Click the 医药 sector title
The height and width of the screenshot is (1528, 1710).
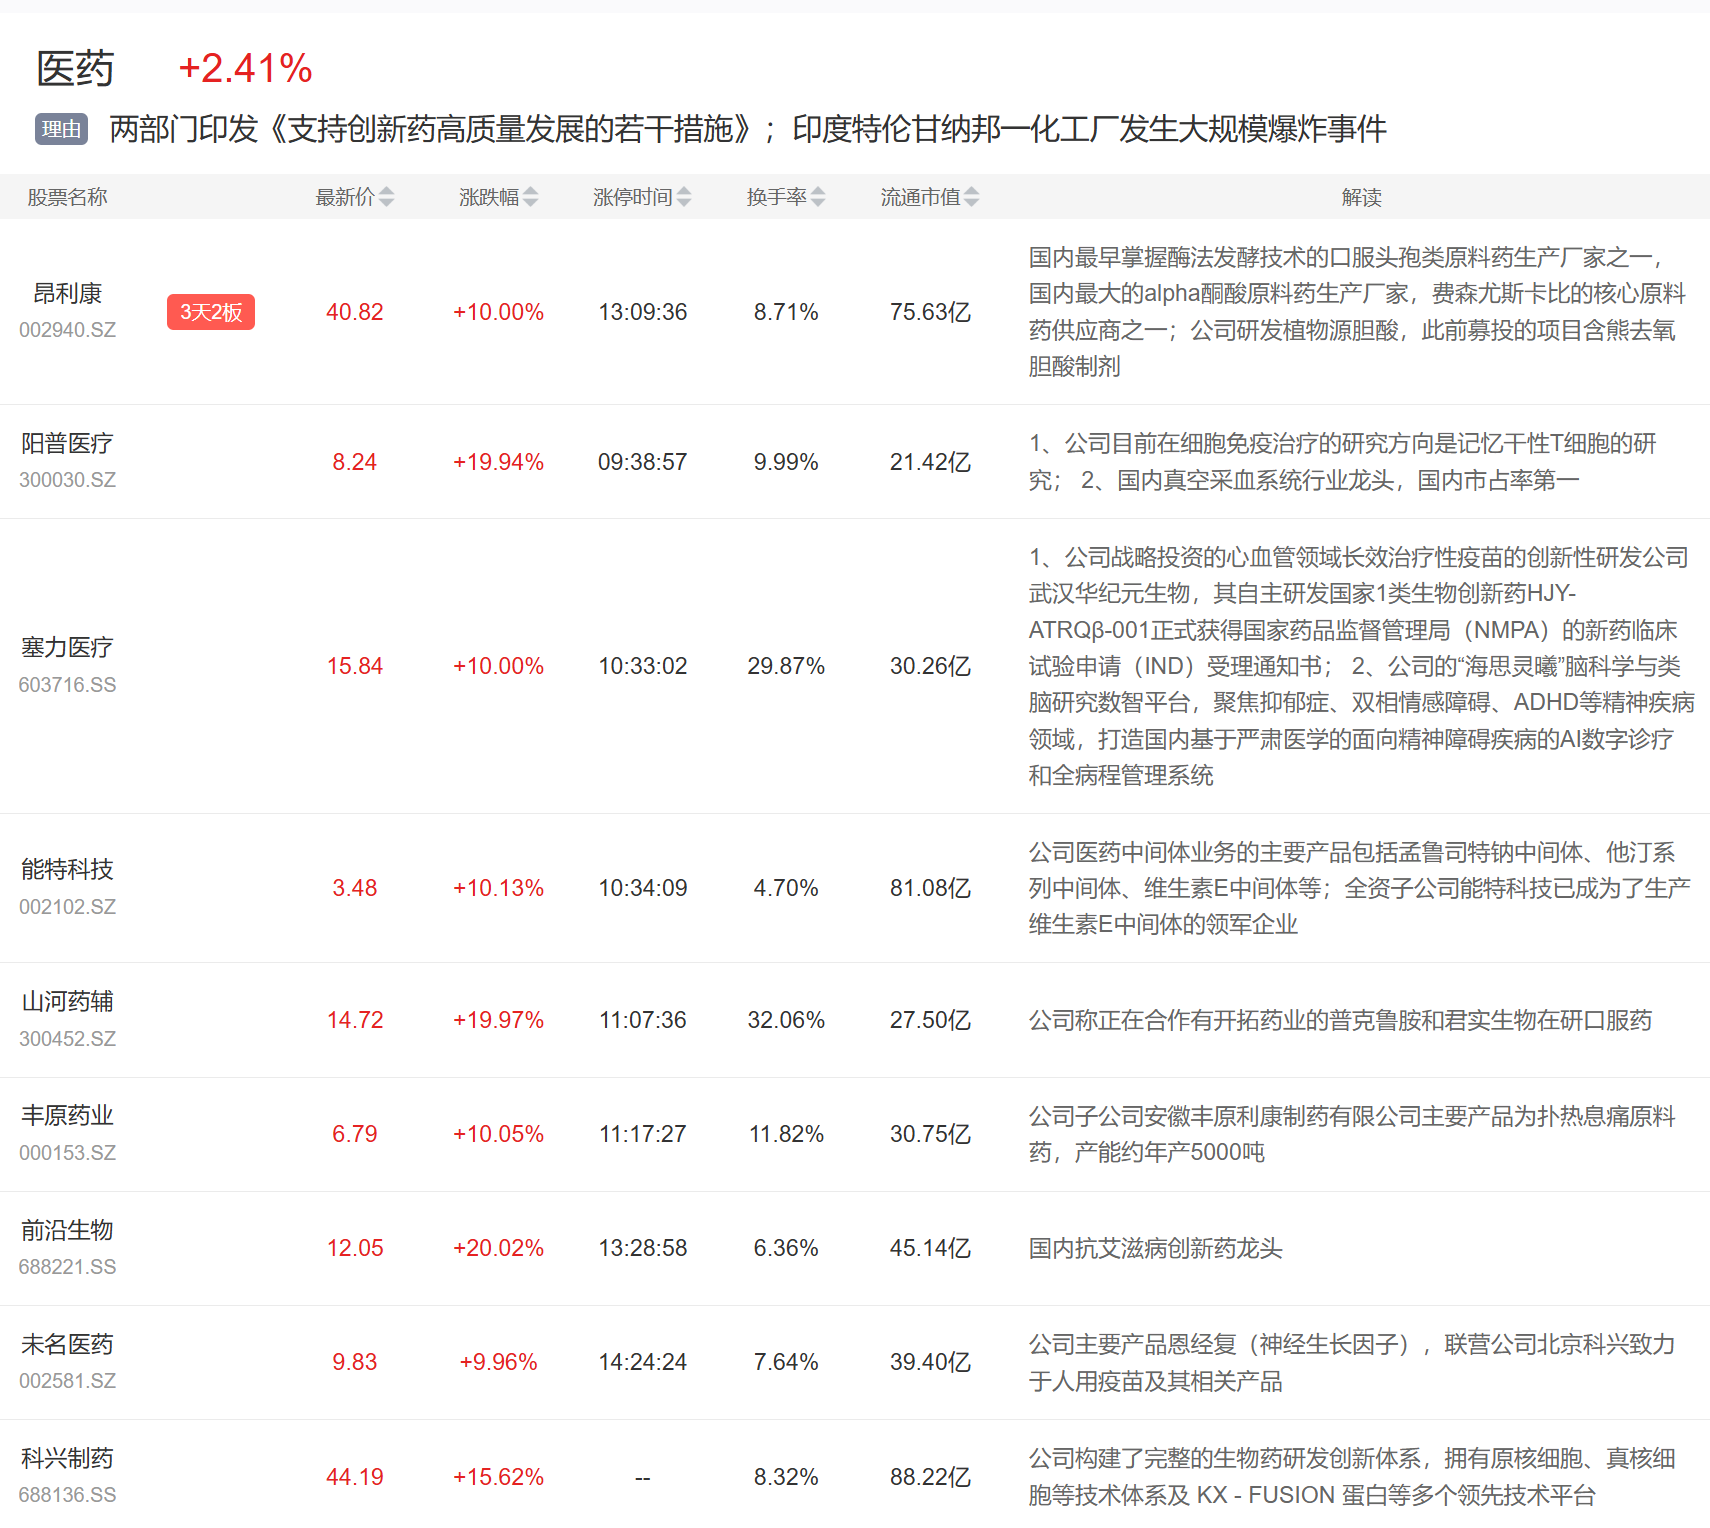(x=75, y=69)
